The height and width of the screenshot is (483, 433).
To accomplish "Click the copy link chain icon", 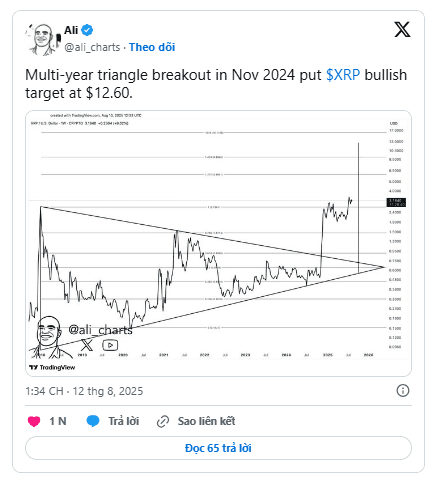I will [x=163, y=421].
